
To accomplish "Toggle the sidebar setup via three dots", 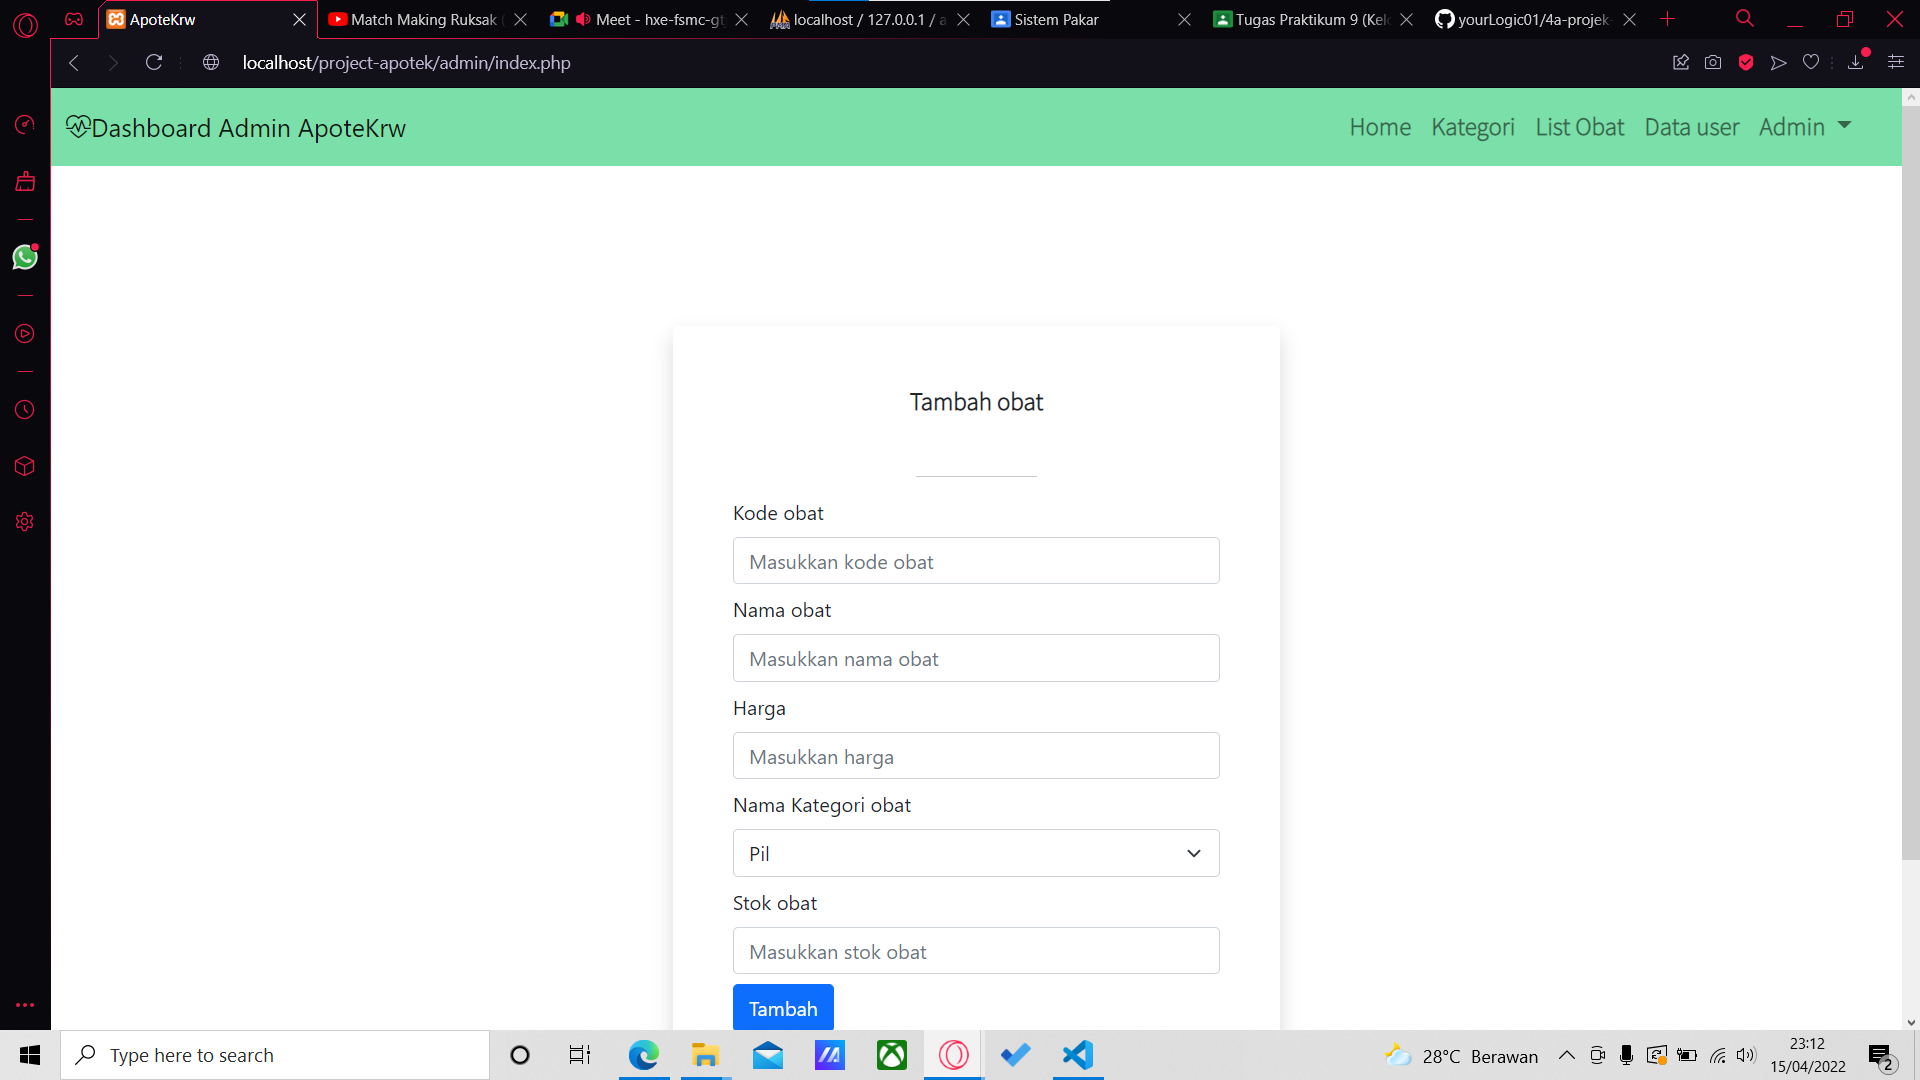I will pos(24,1005).
